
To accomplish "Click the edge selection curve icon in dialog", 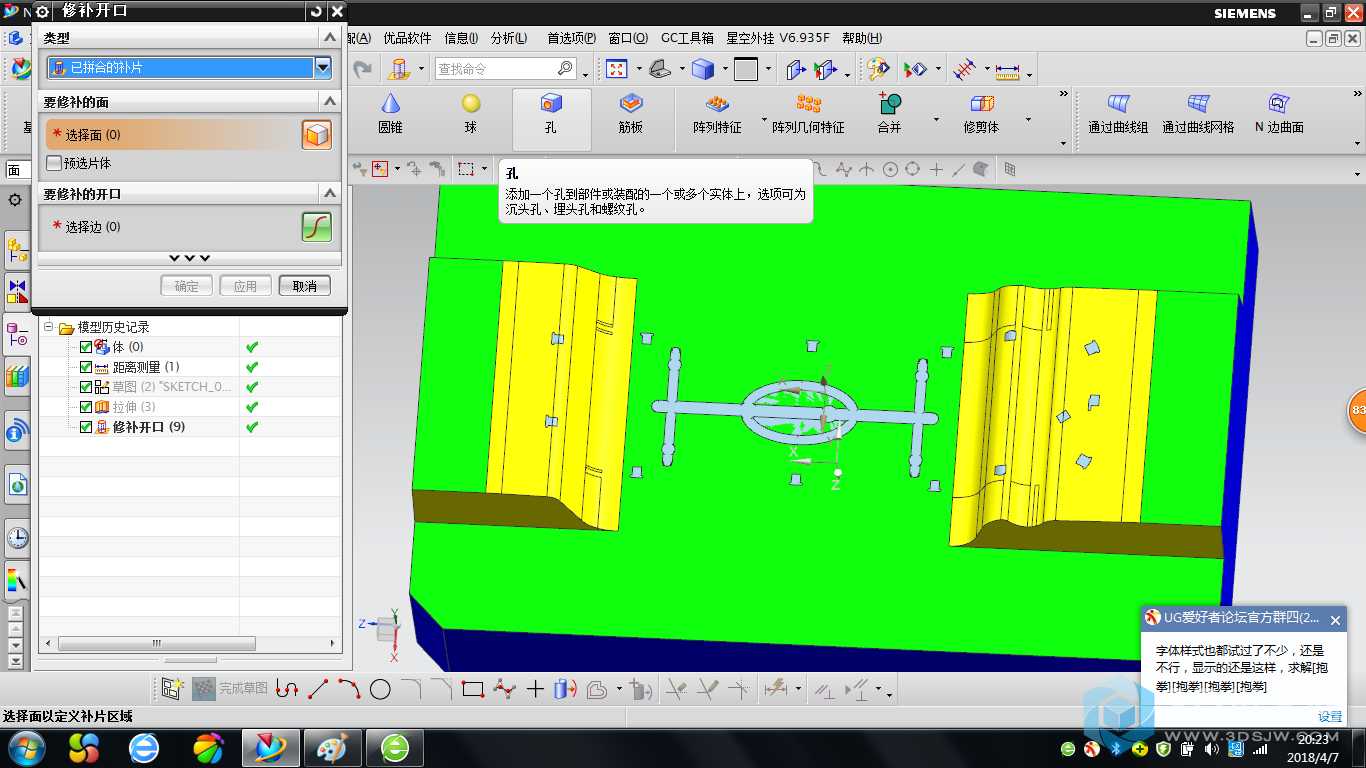I will [317, 227].
